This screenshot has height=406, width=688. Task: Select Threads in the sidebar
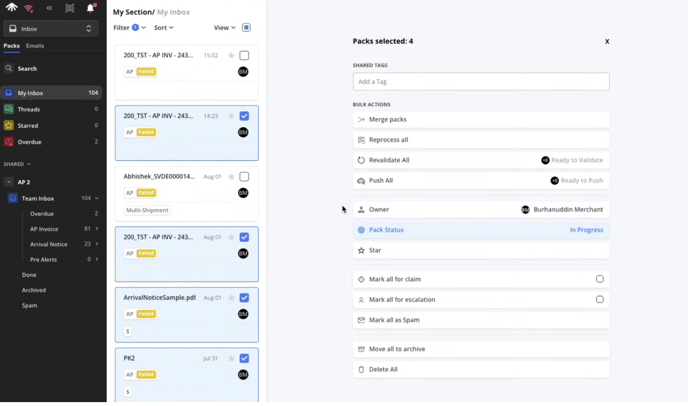pyautogui.click(x=29, y=109)
